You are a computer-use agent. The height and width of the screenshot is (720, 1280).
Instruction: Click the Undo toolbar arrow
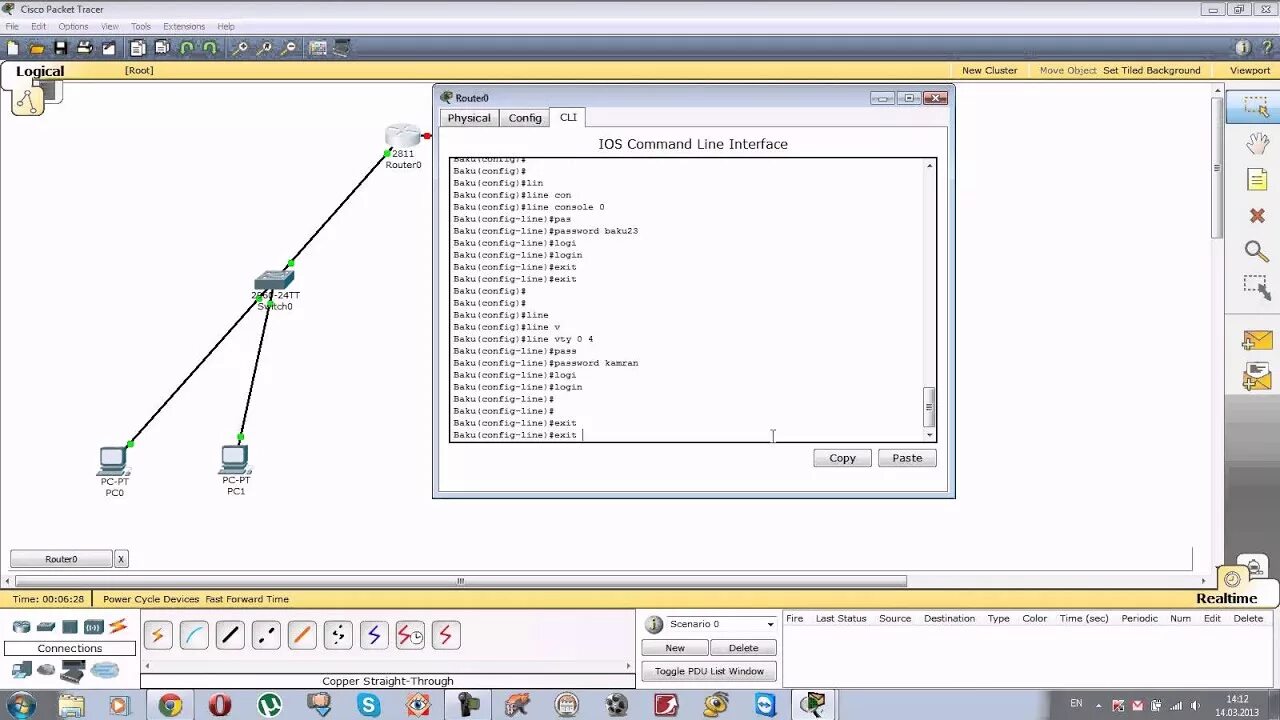[x=186, y=47]
